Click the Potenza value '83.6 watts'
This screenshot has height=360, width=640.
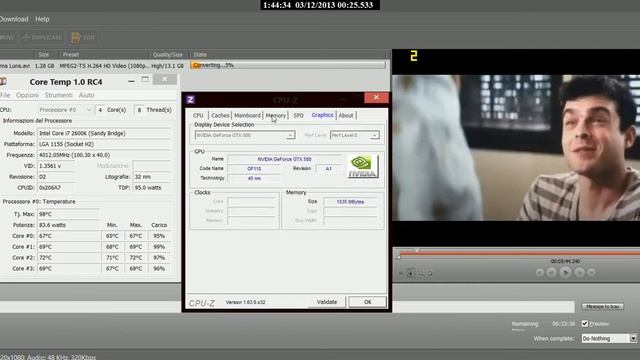point(52,225)
